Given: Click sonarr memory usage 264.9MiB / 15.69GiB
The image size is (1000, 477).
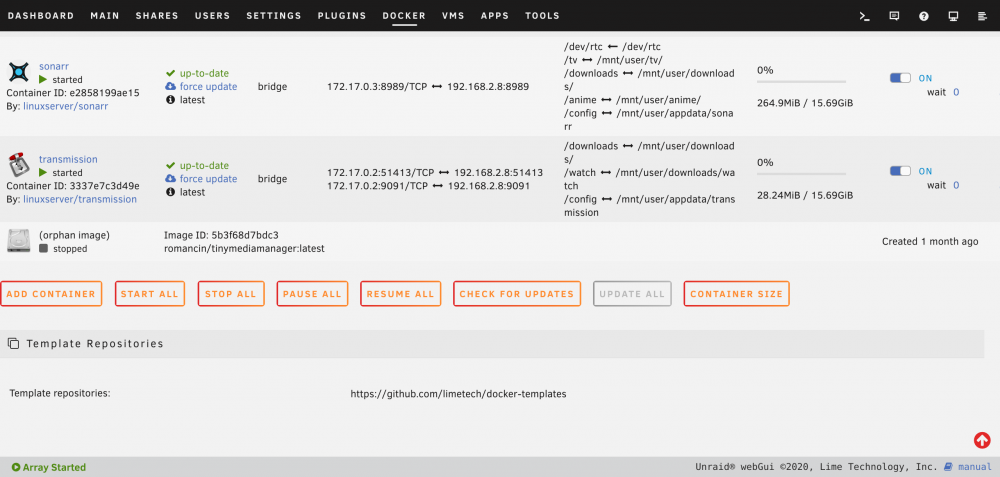Looking at the screenshot, I should [x=805, y=103].
